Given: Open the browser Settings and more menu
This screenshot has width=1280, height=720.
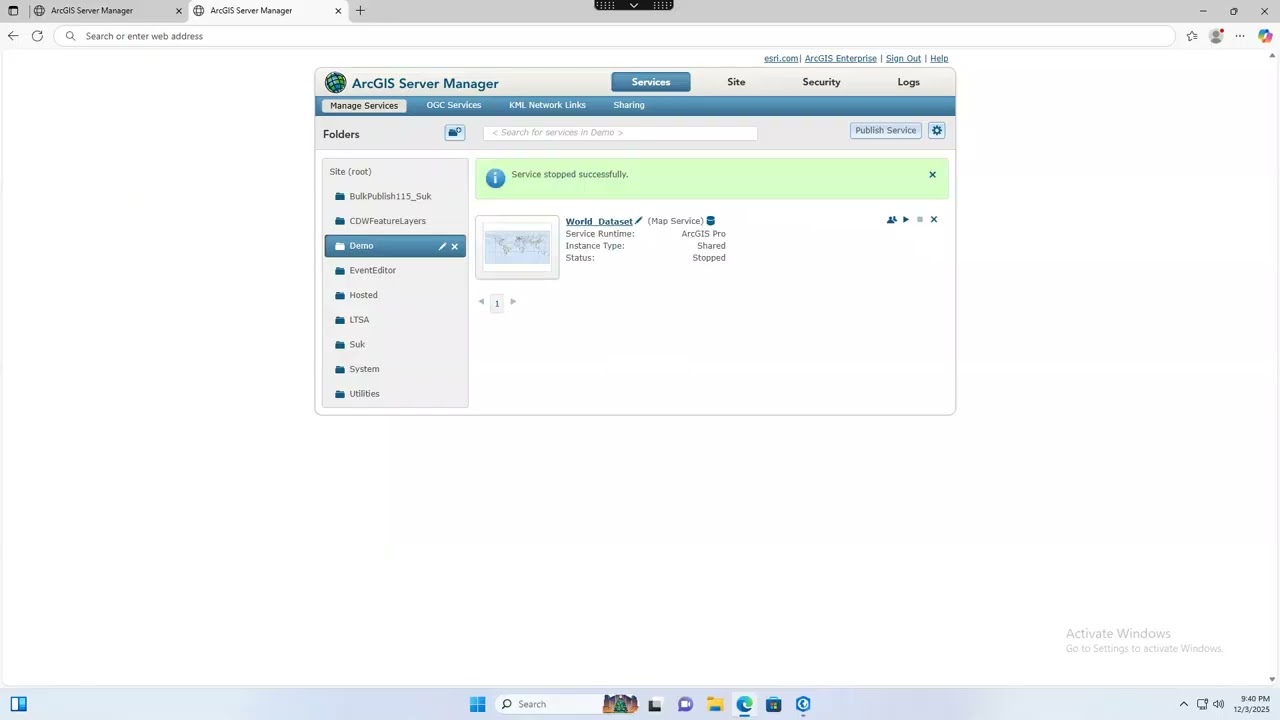Looking at the screenshot, I should (1240, 36).
